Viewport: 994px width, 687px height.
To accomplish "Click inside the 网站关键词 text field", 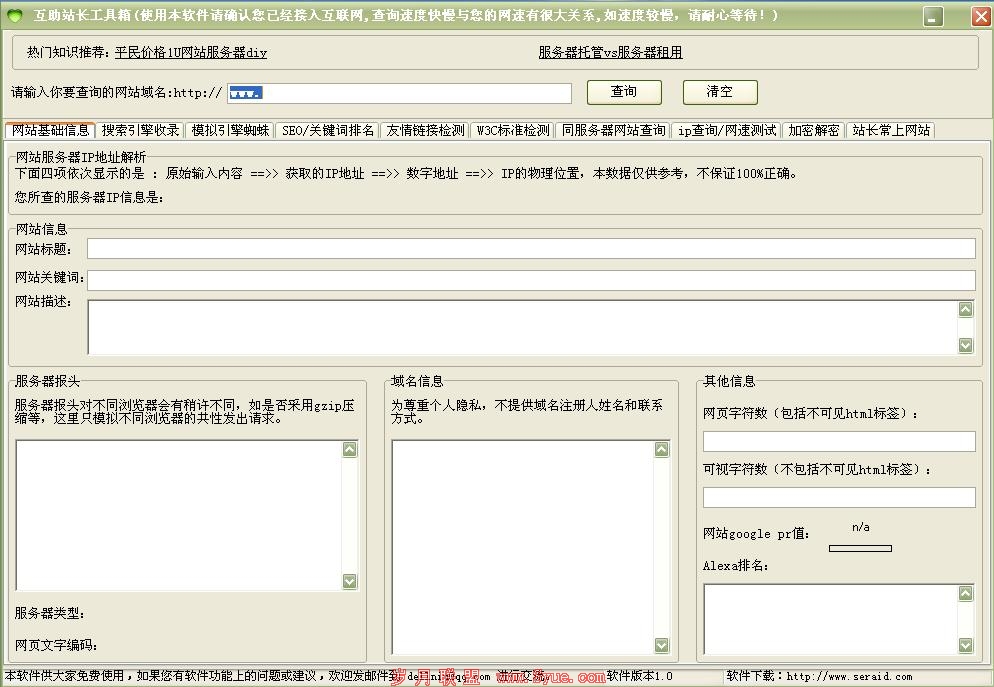I will coord(530,281).
